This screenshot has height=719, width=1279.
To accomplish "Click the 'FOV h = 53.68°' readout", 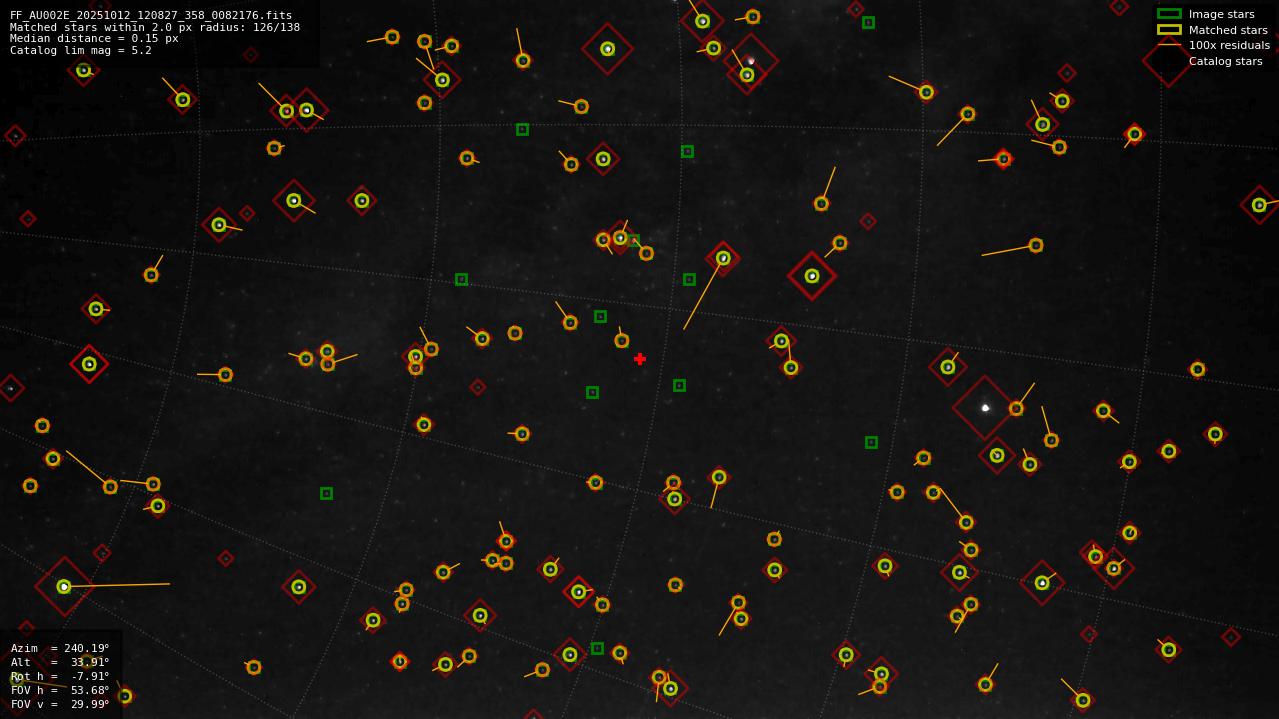I will pyautogui.click(x=60, y=690).
